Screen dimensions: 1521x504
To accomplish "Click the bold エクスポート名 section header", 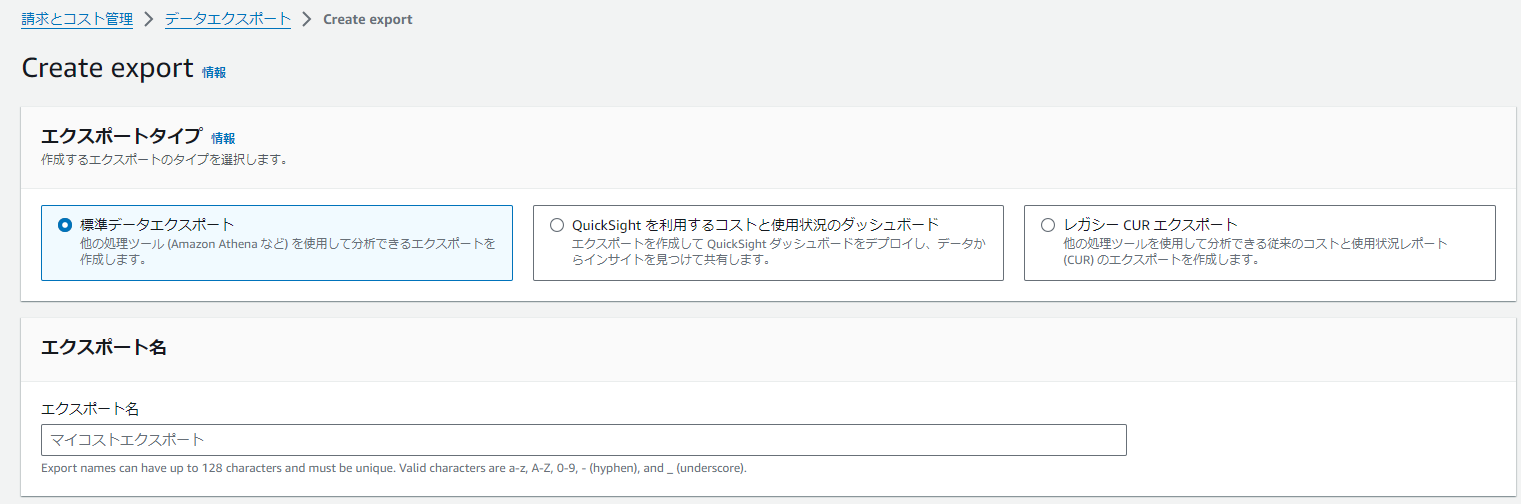I will click(x=103, y=347).
